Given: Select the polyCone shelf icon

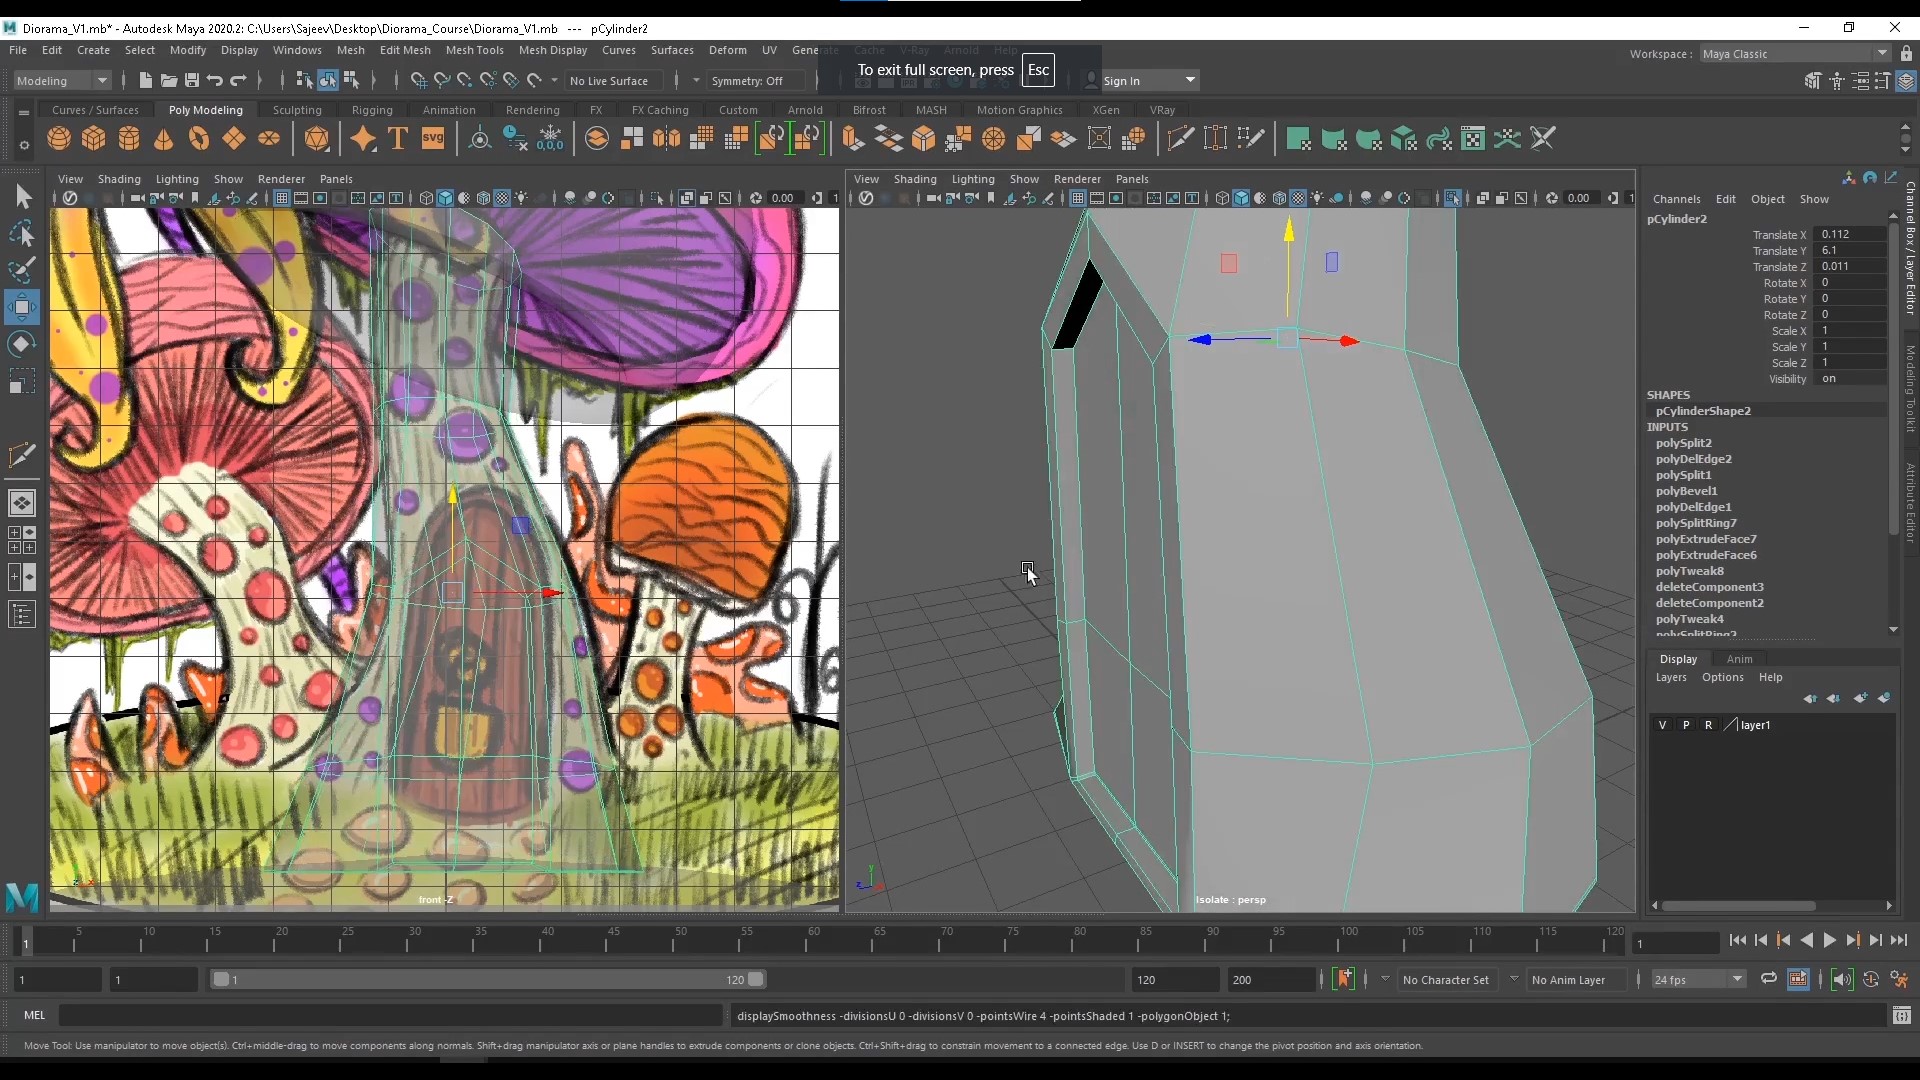Looking at the screenshot, I should (x=163, y=138).
